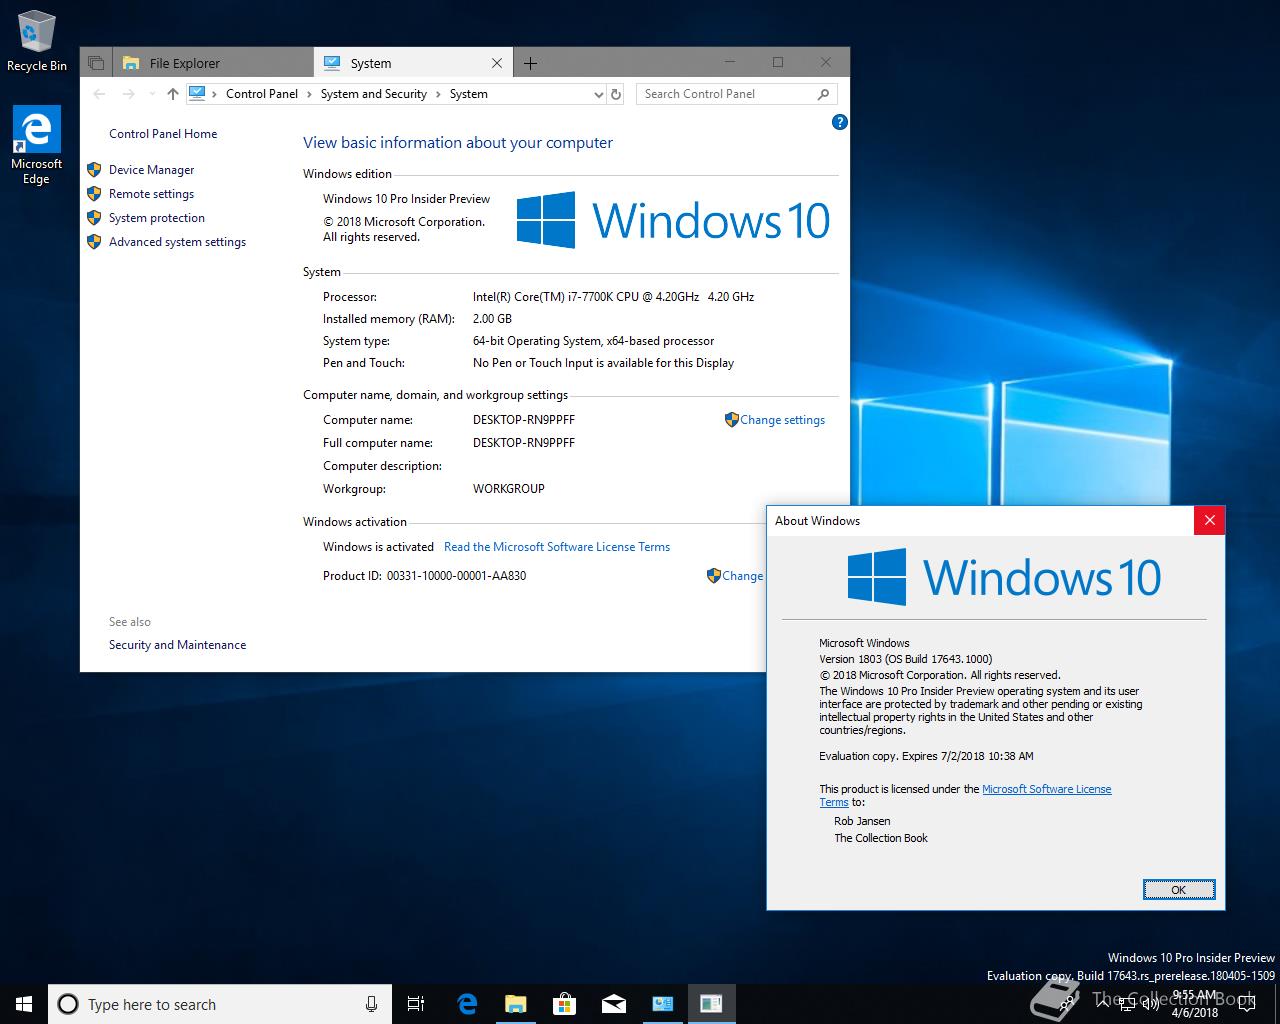The height and width of the screenshot is (1024, 1280).
Task: Select the About Windows taskbar button
Action: click(711, 1004)
